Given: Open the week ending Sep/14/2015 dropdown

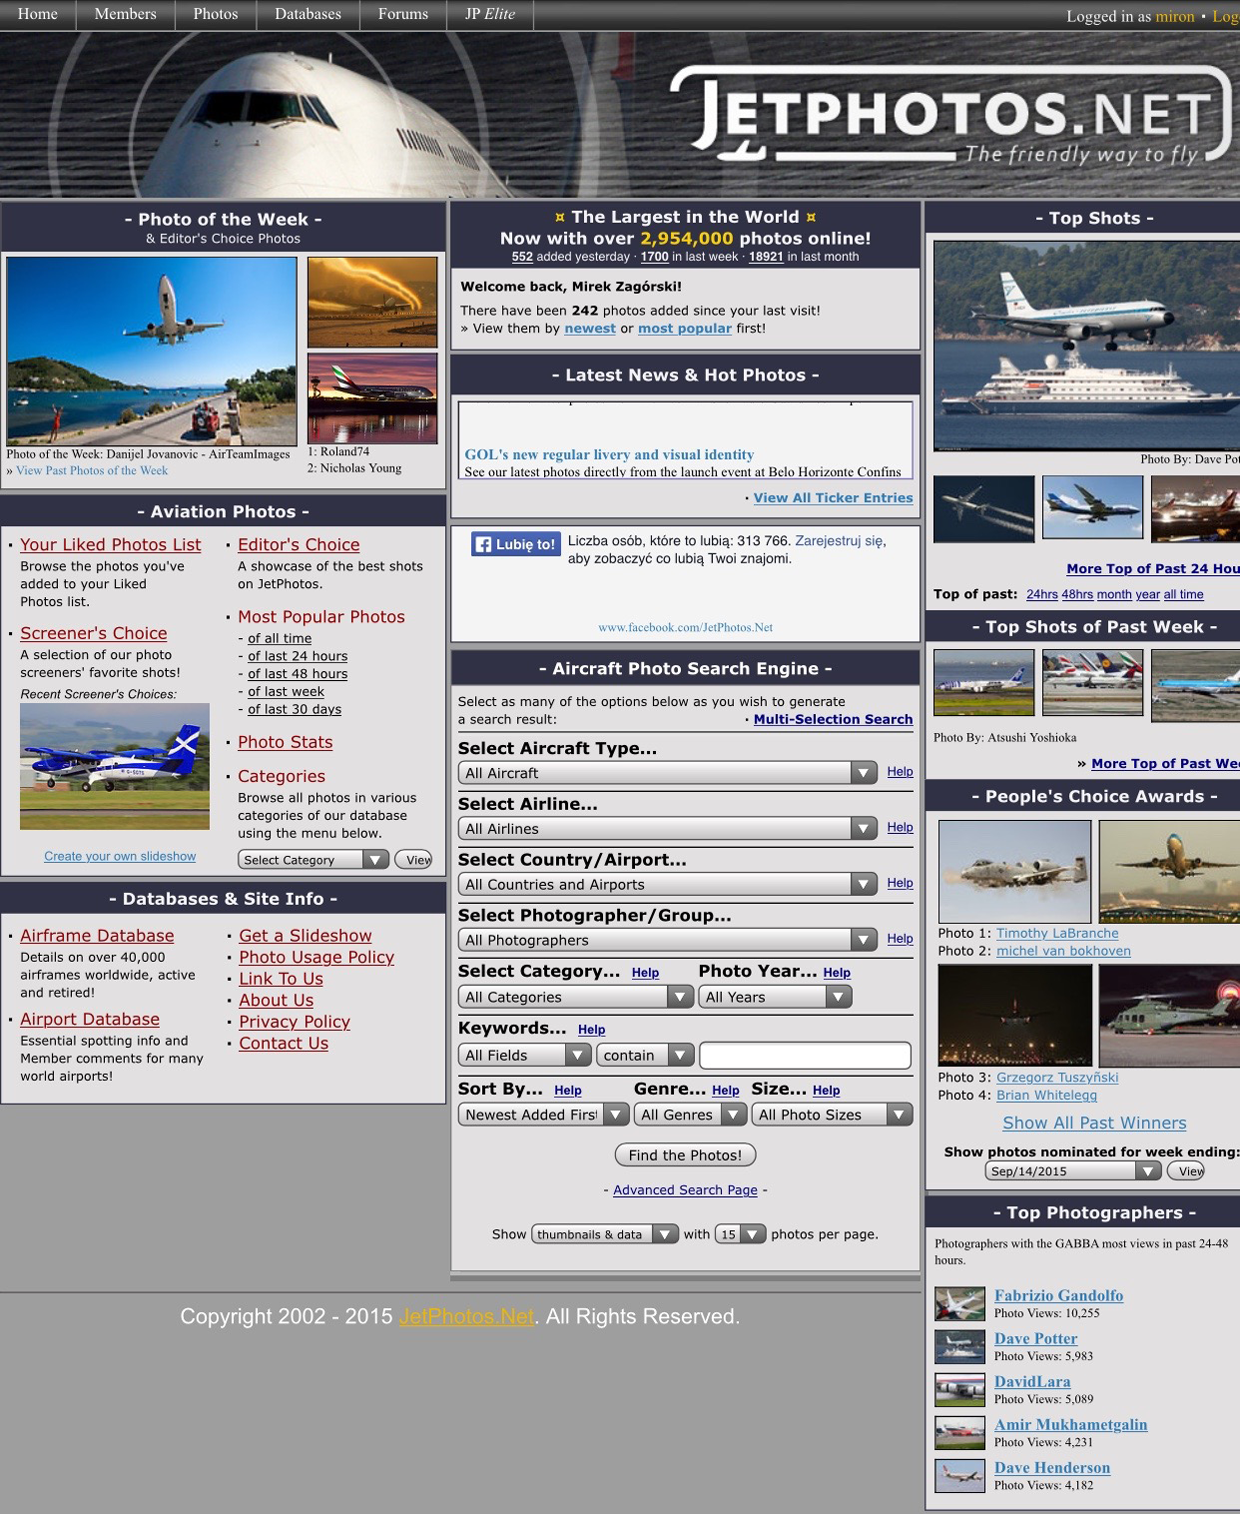Looking at the screenshot, I should [x=1073, y=1171].
